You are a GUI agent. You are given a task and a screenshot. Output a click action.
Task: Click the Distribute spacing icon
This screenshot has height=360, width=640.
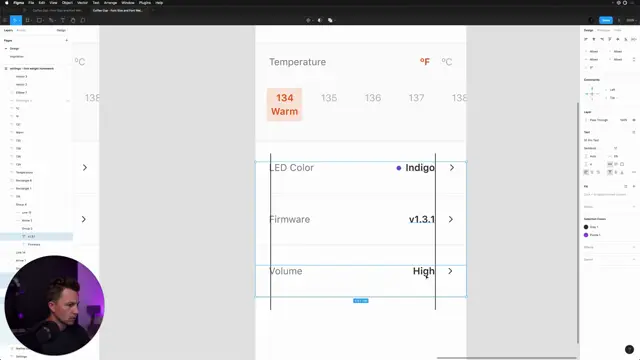pyautogui.click(x=633, y=39)
